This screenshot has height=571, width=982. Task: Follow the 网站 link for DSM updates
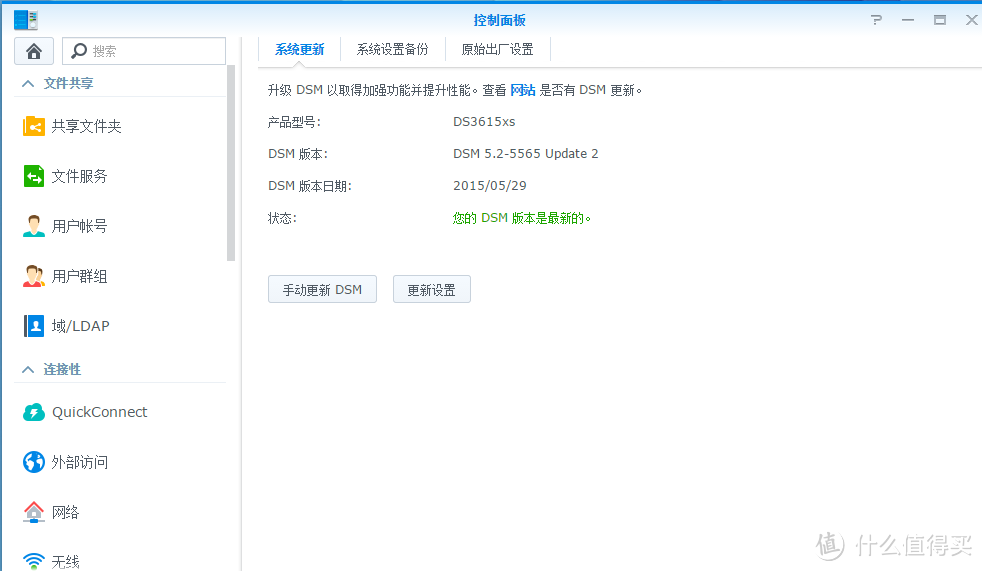pyautogui.click(x=523, y=90)
